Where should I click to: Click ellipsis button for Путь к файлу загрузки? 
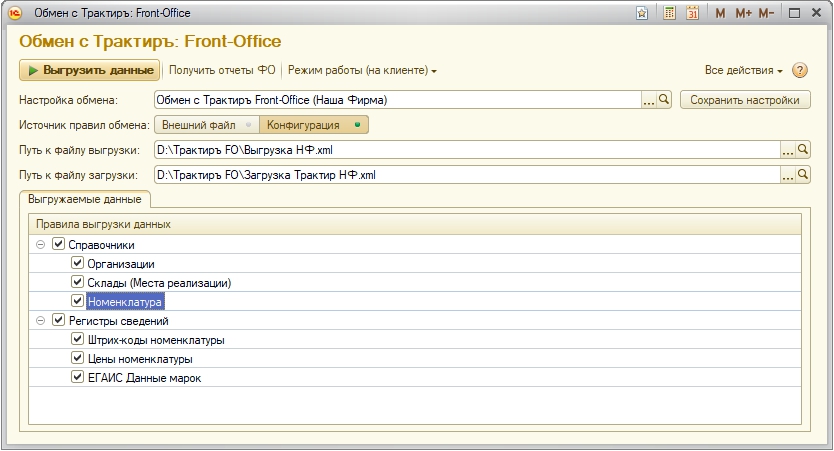(787, 175)
